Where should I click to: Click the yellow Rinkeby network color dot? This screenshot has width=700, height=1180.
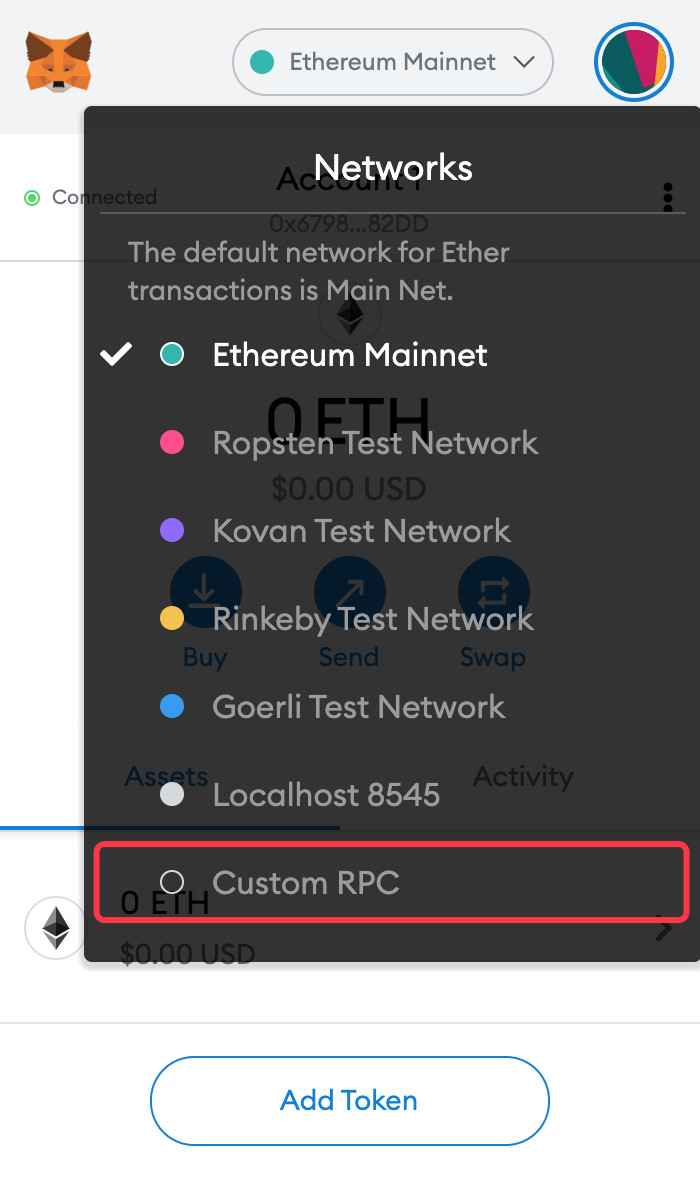tap(172, 618)
